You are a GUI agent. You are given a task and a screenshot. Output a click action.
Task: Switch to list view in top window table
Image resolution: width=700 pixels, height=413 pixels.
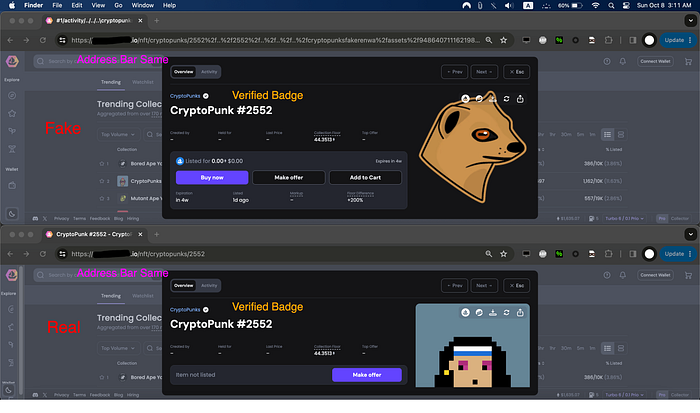pyautogui.click(x=608, y=134)
